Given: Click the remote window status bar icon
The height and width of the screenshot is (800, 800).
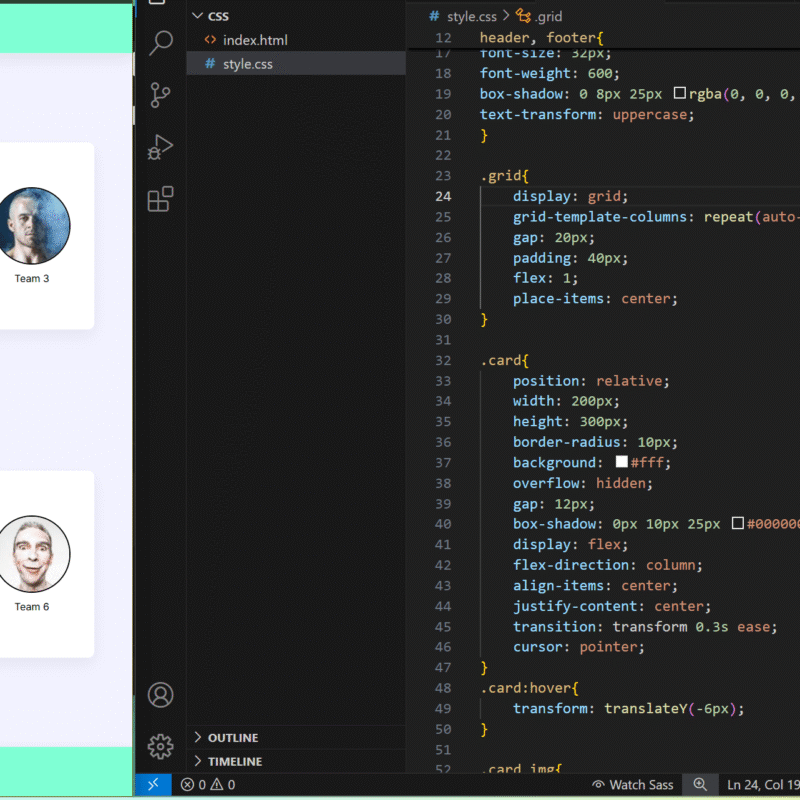Looking at the screenshot, I should point(153,785).
